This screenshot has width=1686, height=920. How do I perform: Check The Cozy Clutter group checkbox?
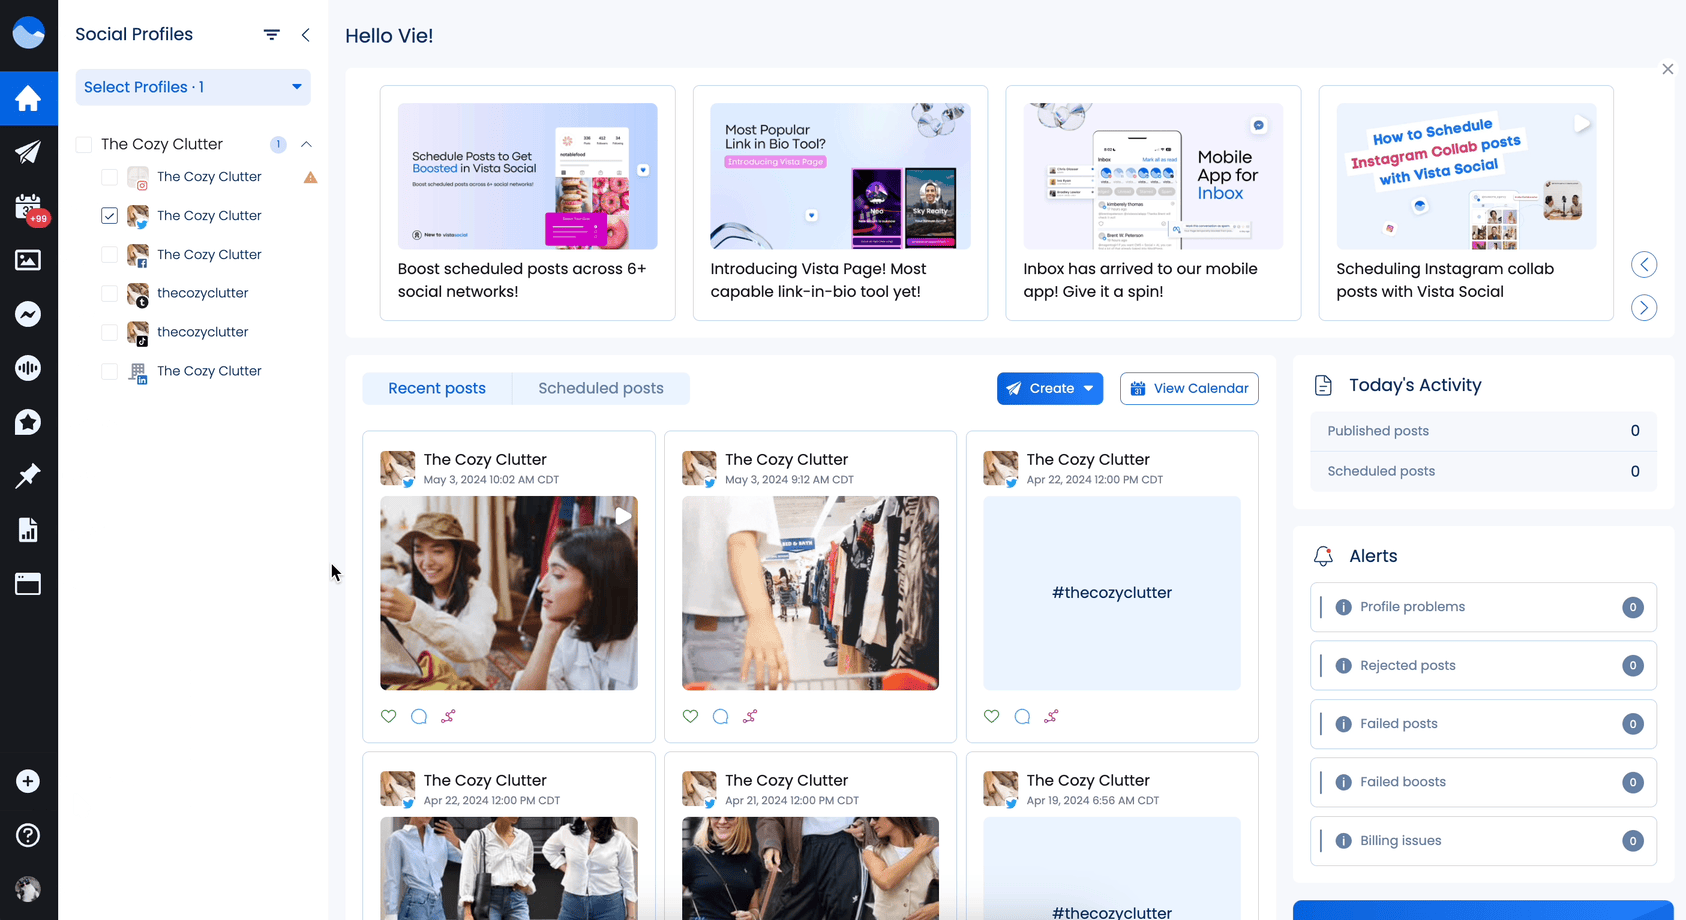(84, 145)
